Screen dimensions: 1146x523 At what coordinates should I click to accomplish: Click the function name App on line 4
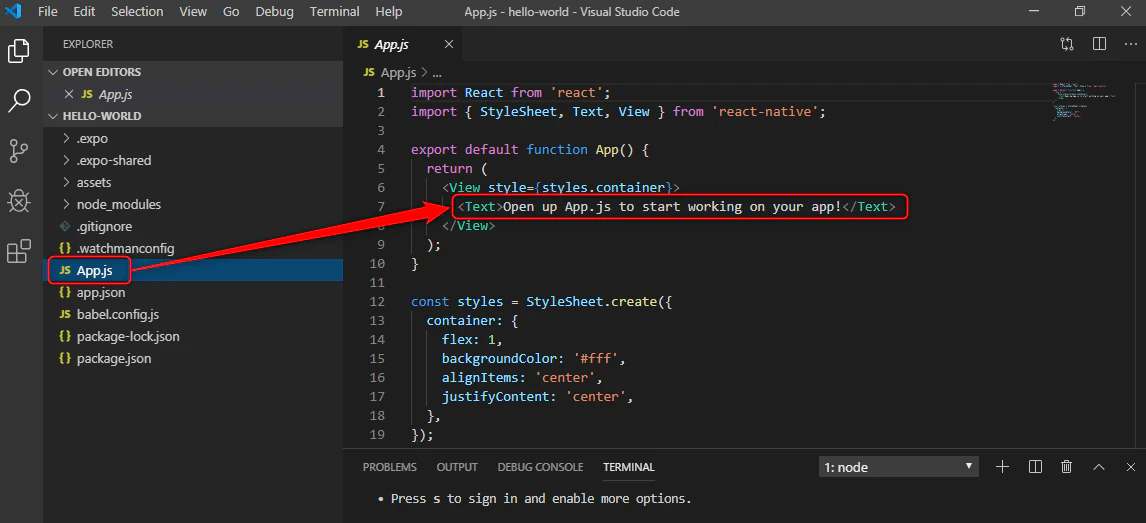pos(607,150)
